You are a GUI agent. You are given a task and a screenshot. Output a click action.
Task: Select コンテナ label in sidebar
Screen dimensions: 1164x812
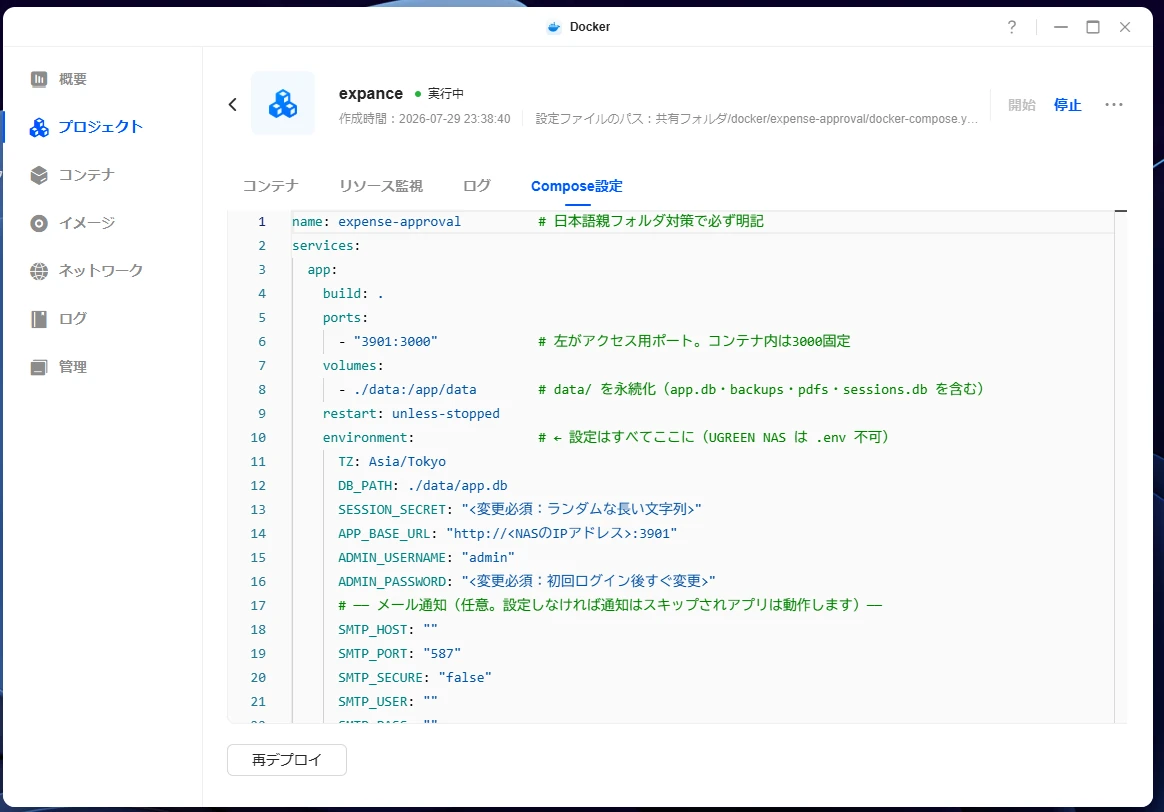(x=87, y=175)
